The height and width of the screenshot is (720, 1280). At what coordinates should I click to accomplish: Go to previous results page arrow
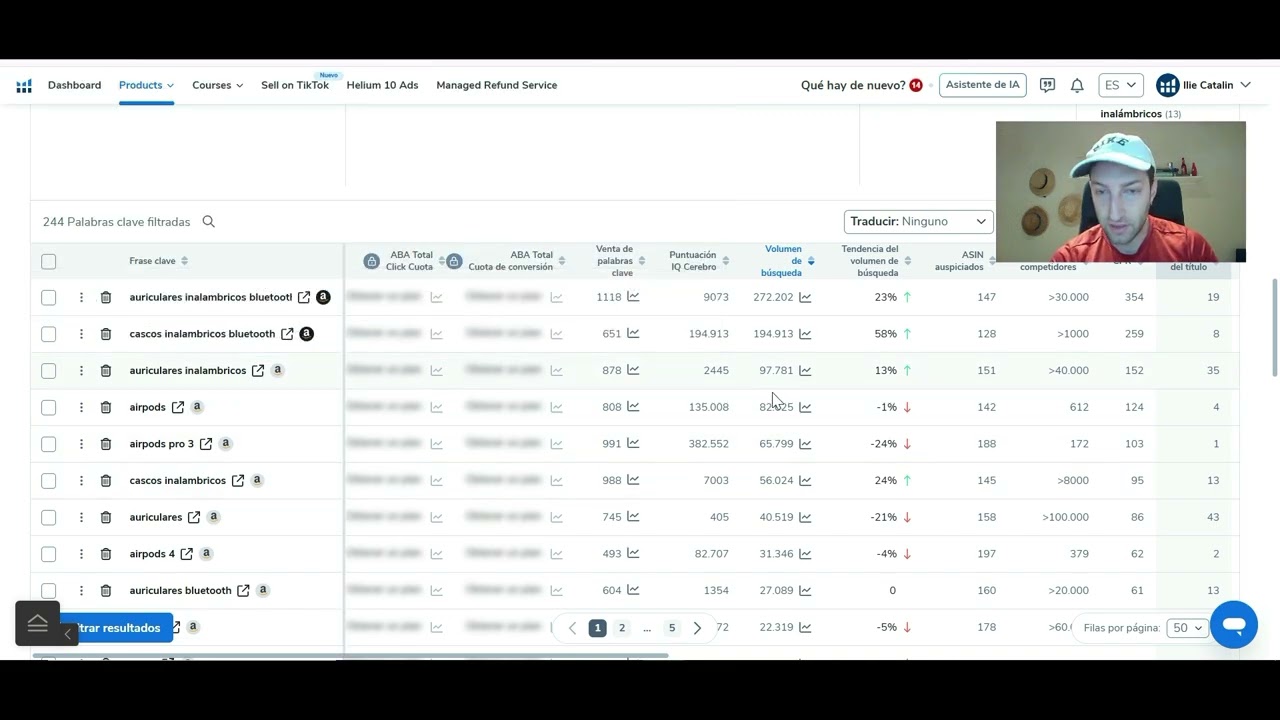coord(572,628)
